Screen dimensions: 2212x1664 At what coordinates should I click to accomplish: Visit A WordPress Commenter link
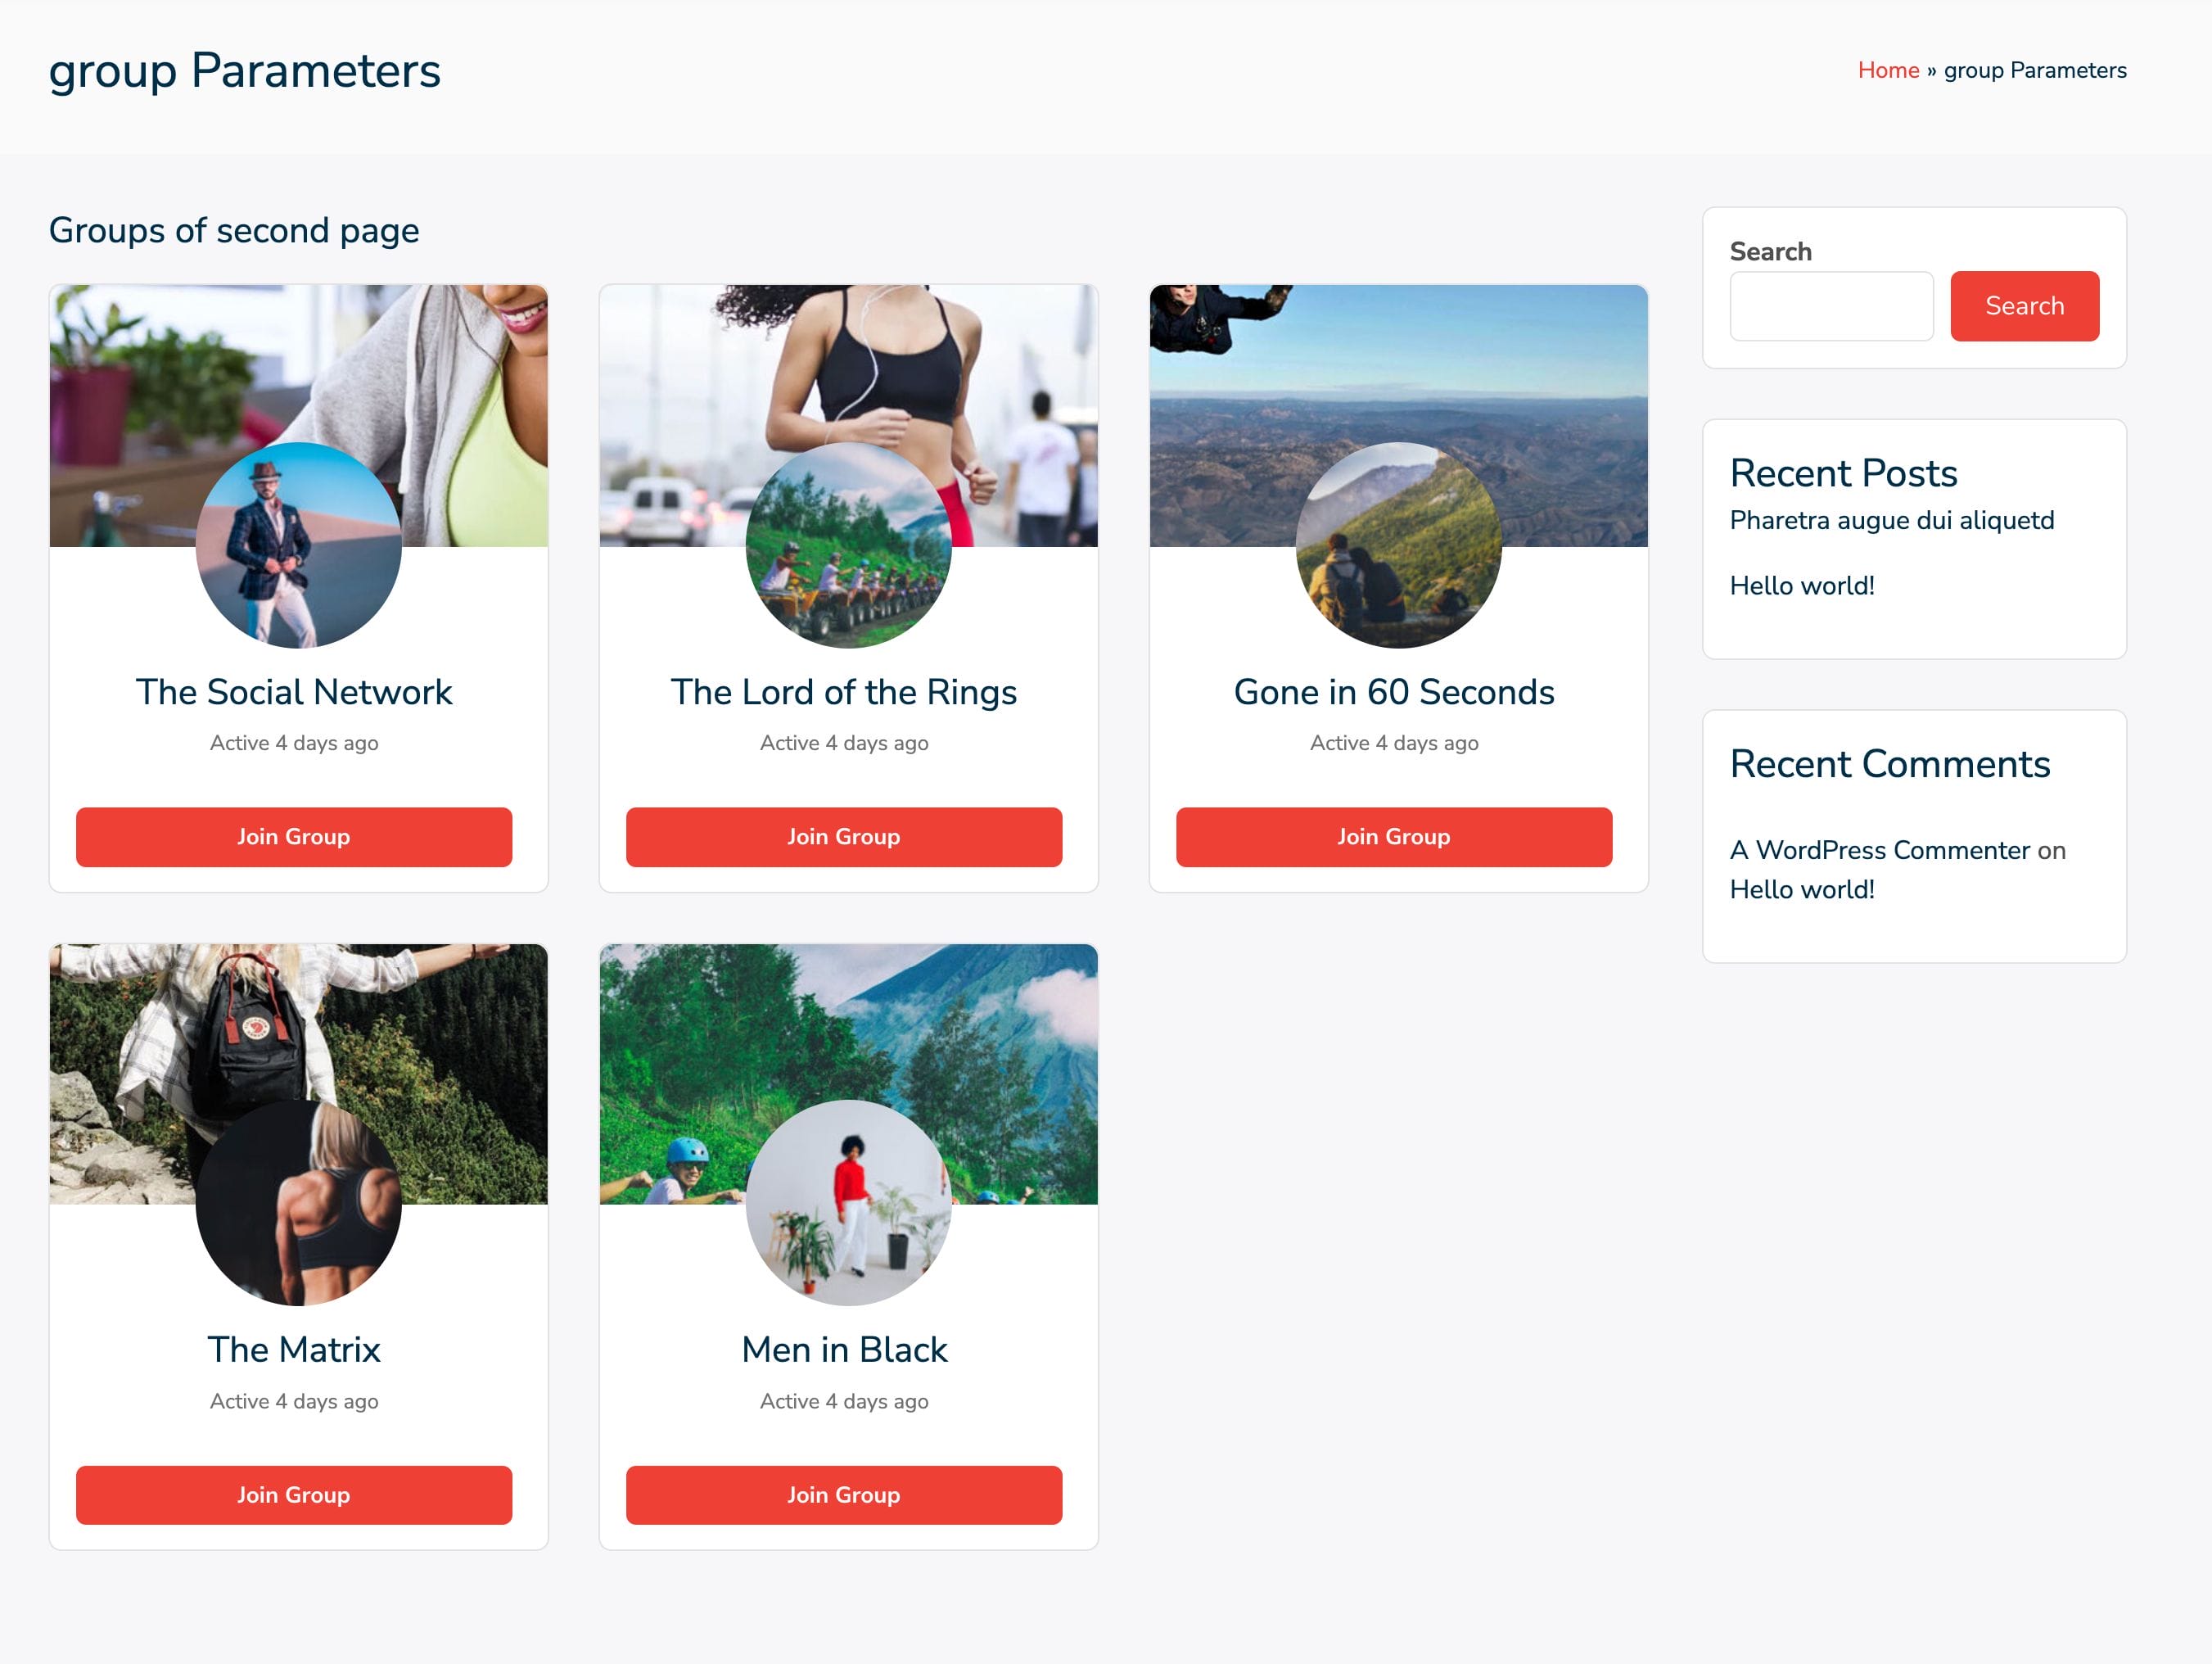1879,850
